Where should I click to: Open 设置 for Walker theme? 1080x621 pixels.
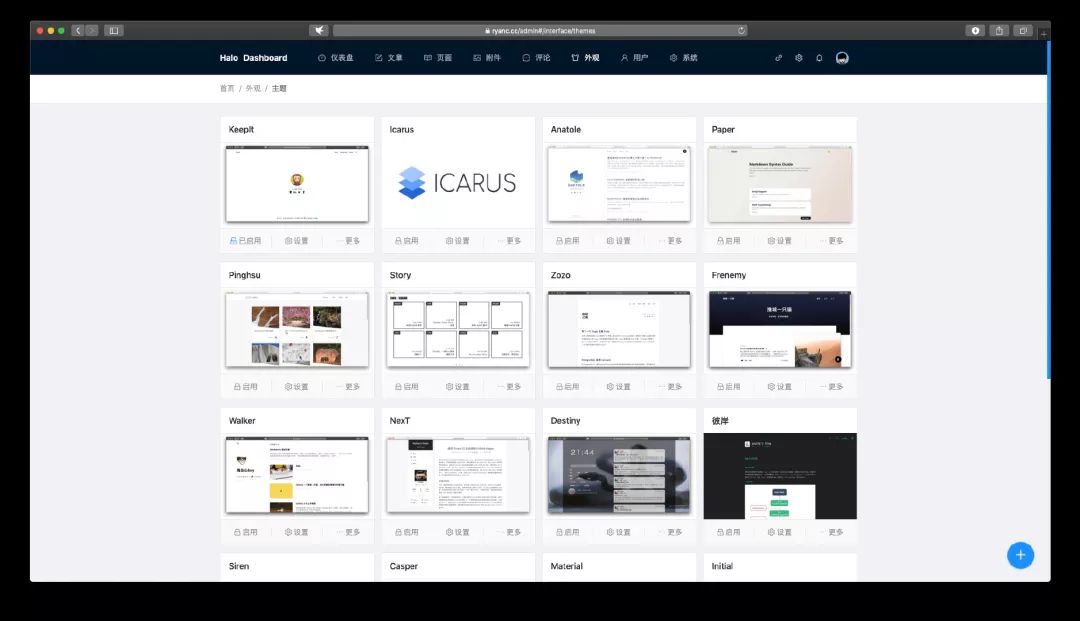297,532
